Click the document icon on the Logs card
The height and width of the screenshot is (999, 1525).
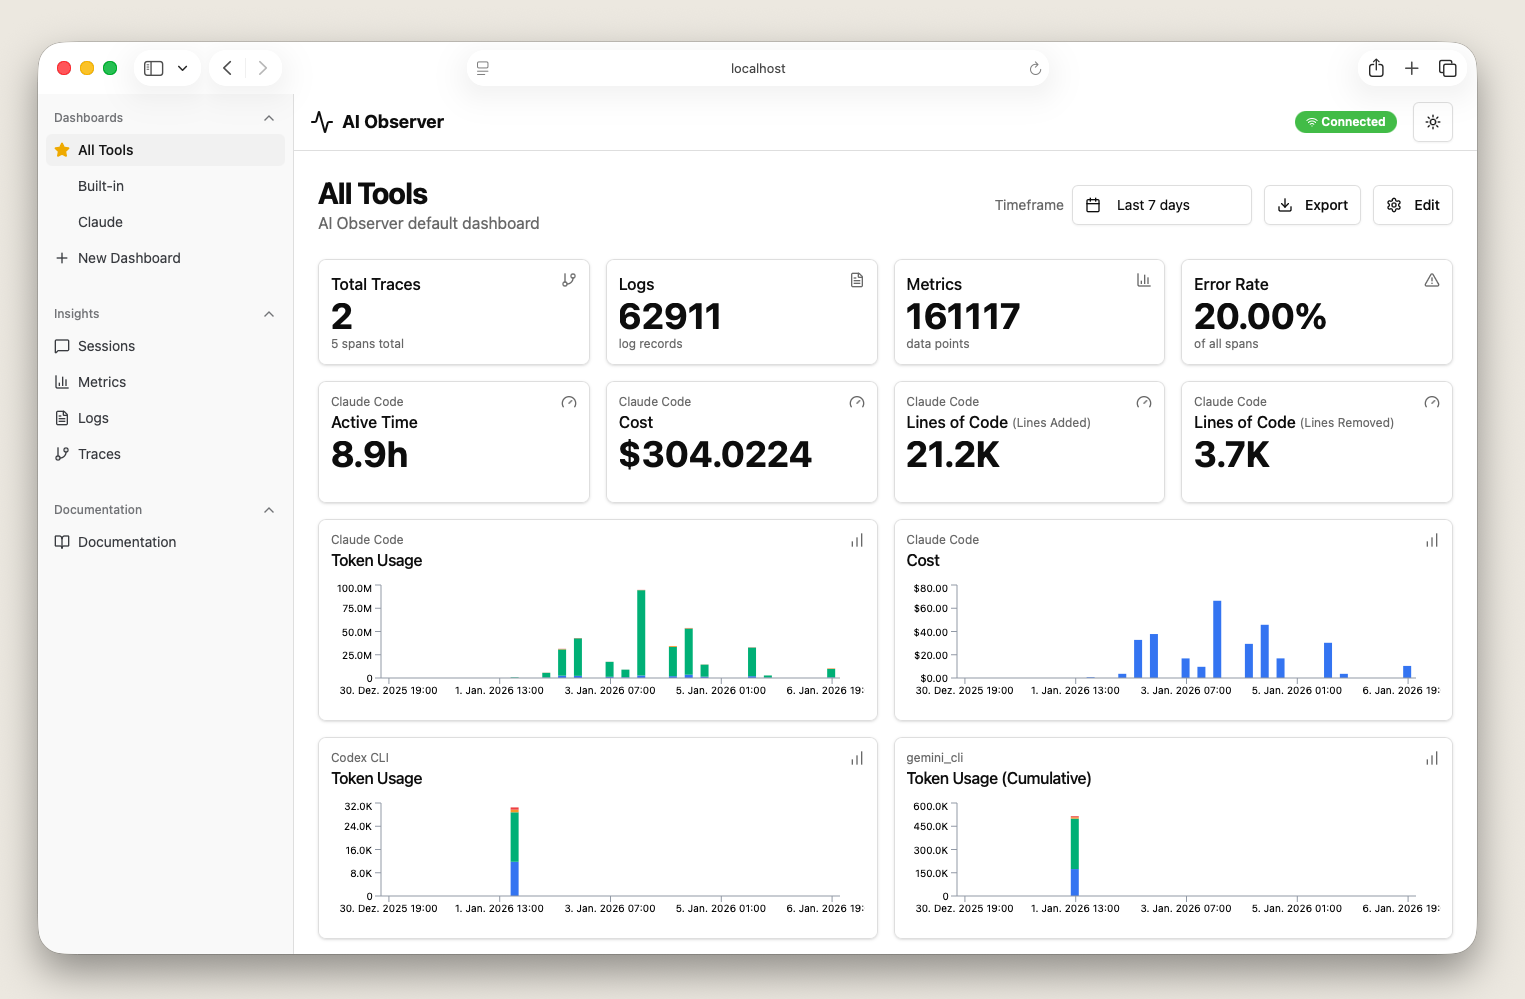click(856, 280)
